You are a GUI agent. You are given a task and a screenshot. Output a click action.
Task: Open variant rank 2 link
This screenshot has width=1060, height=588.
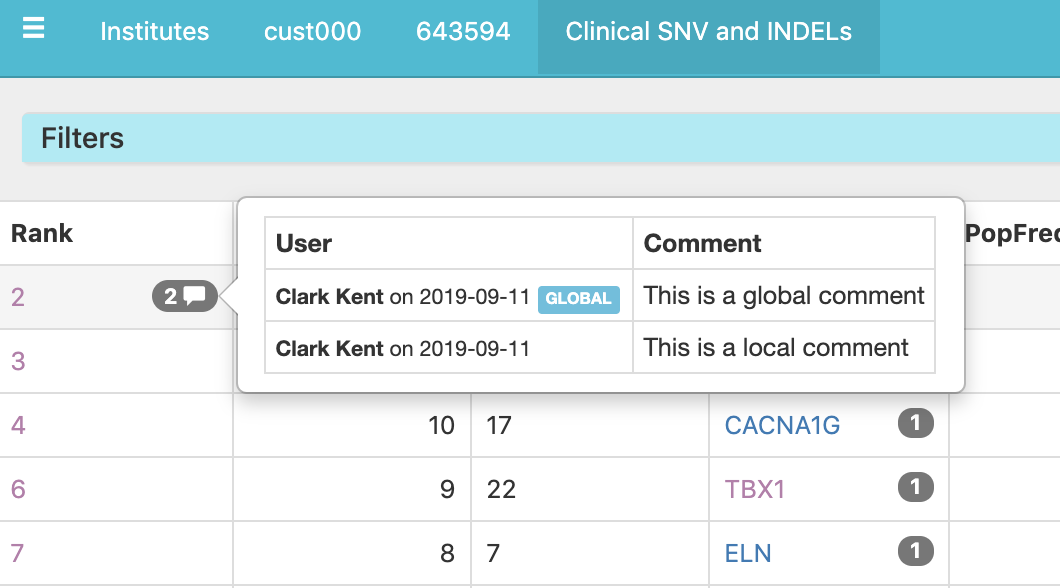point(18,297)
